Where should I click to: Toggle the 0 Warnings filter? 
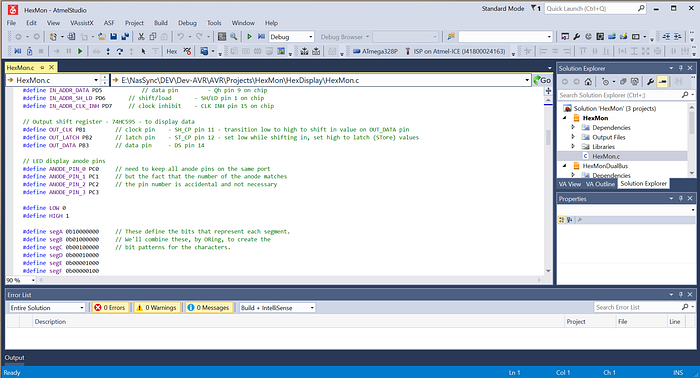[157, 307]
